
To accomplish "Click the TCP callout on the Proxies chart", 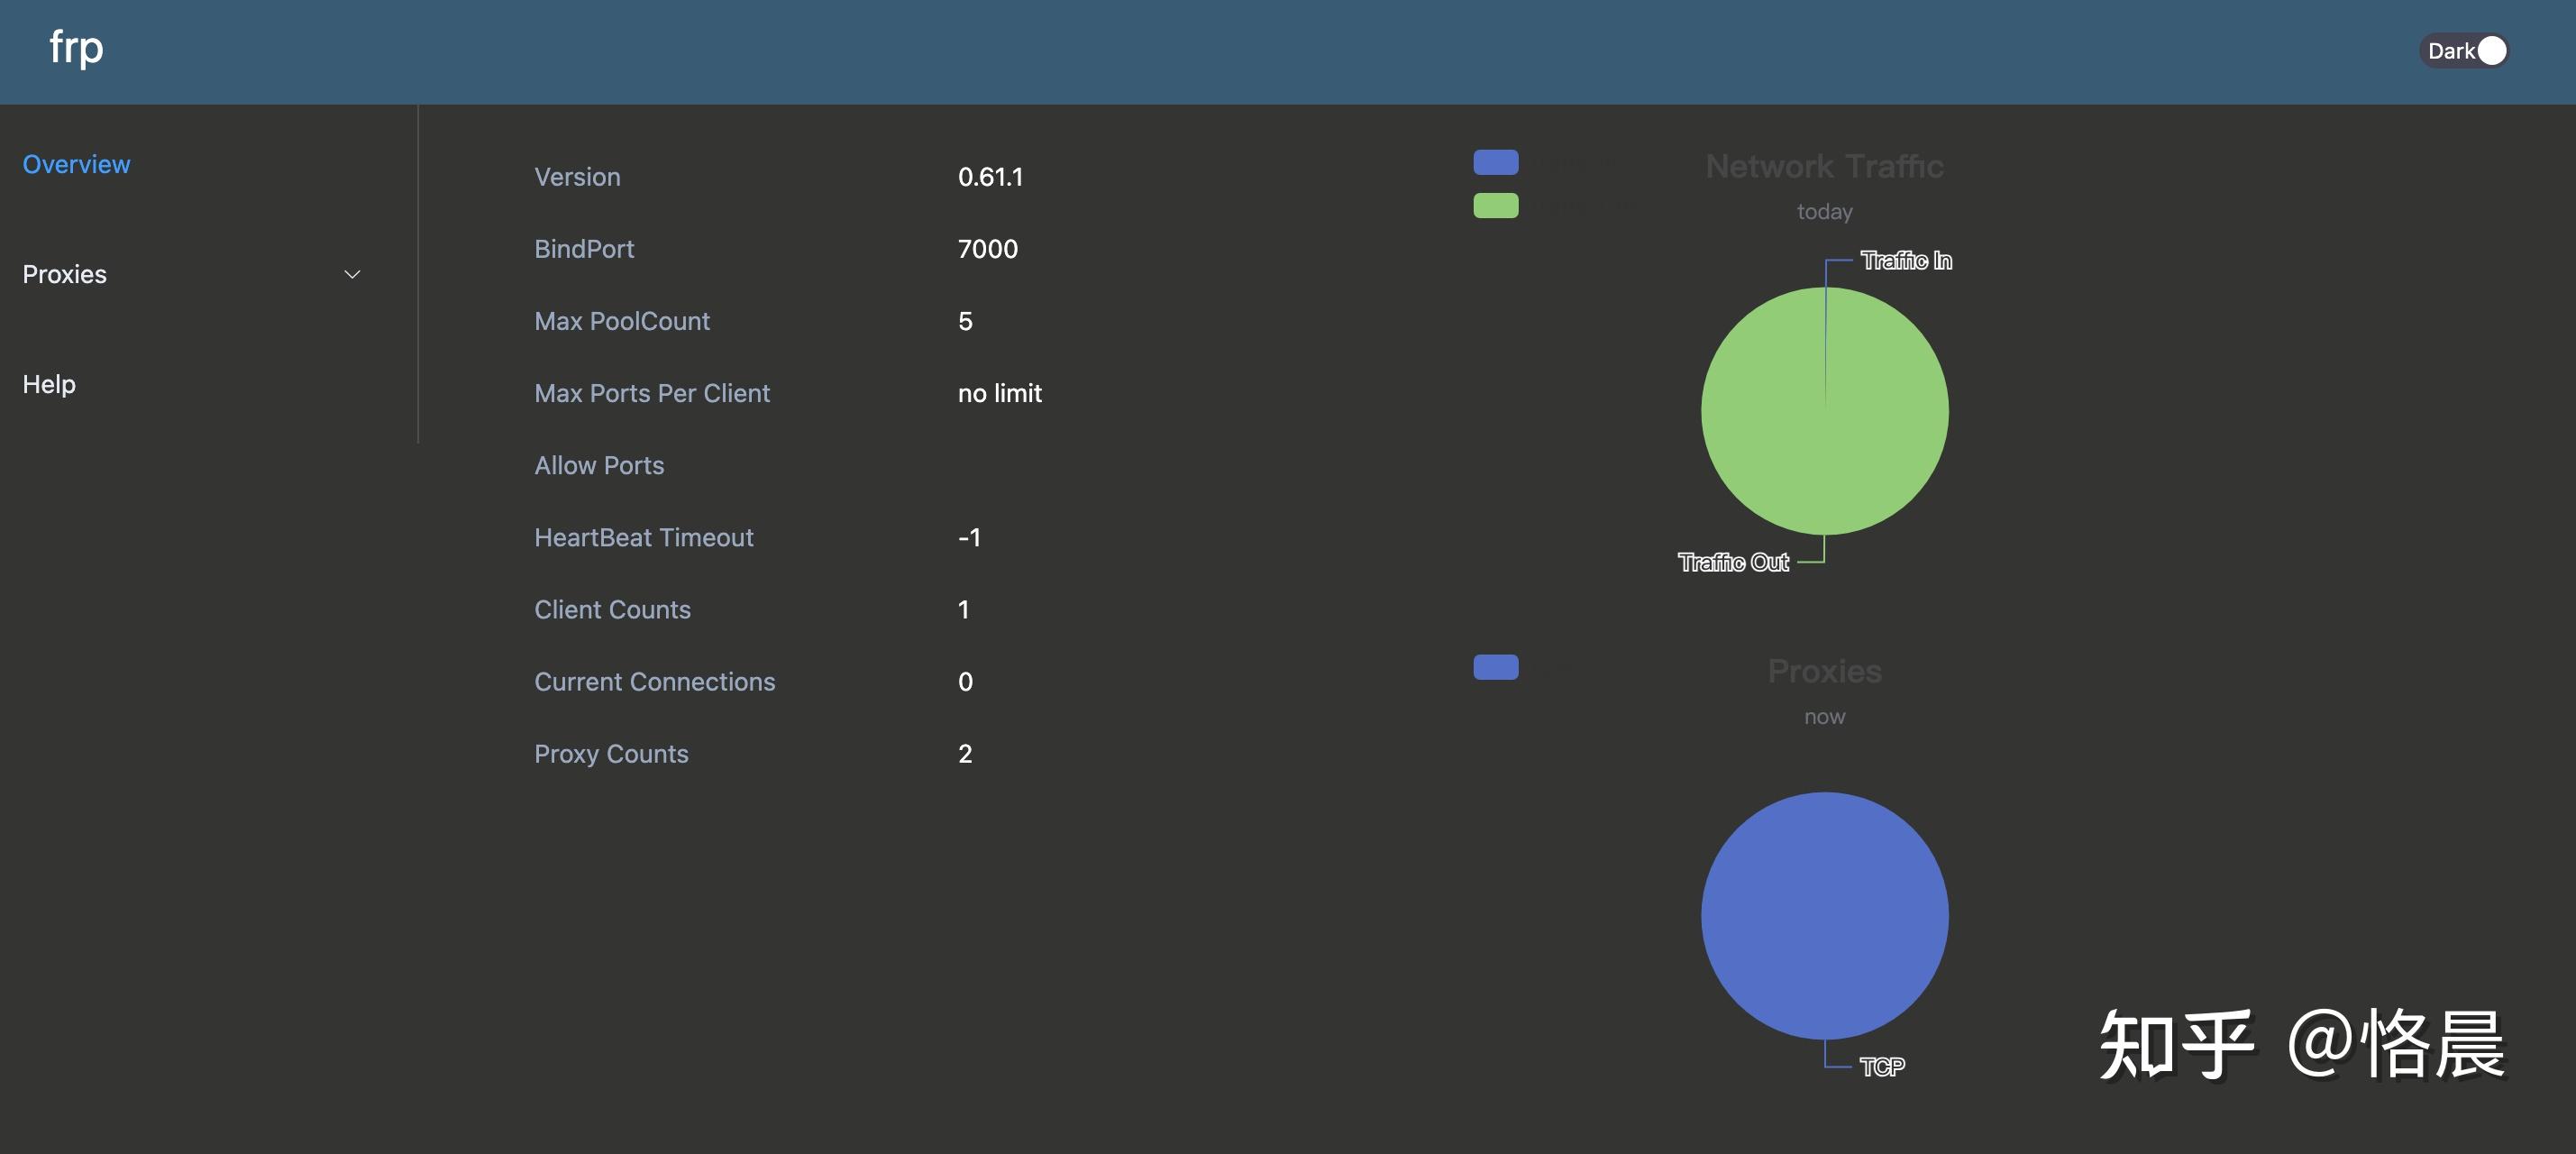I will (x=1882, y=1066).
